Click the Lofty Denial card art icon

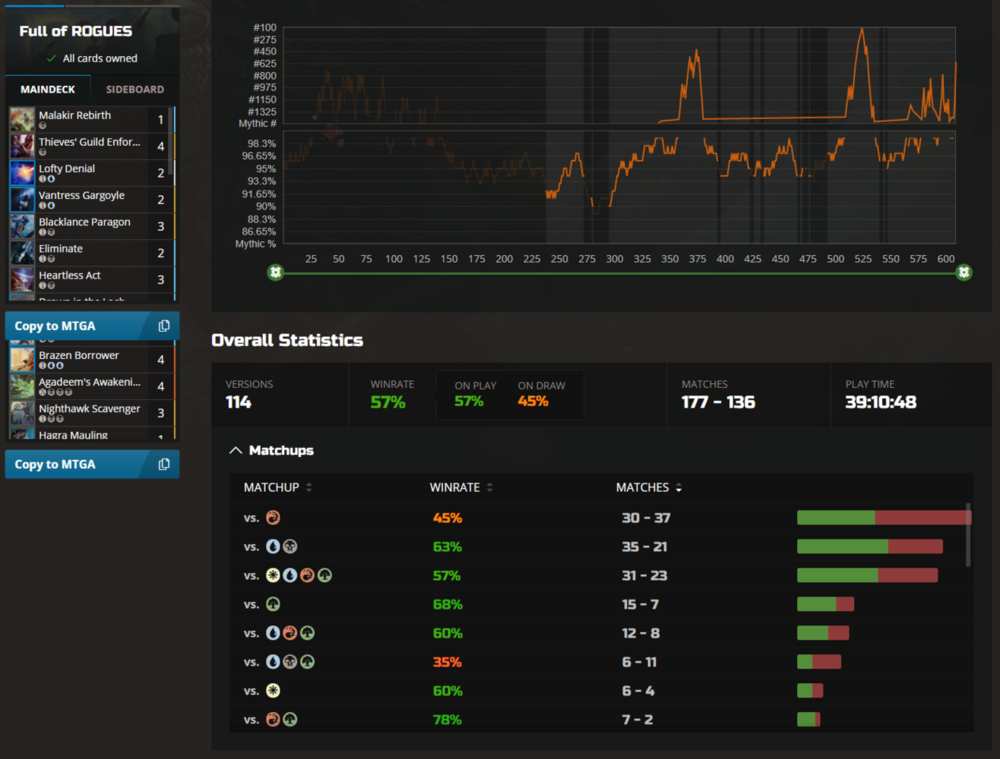(x=22, y=173)
